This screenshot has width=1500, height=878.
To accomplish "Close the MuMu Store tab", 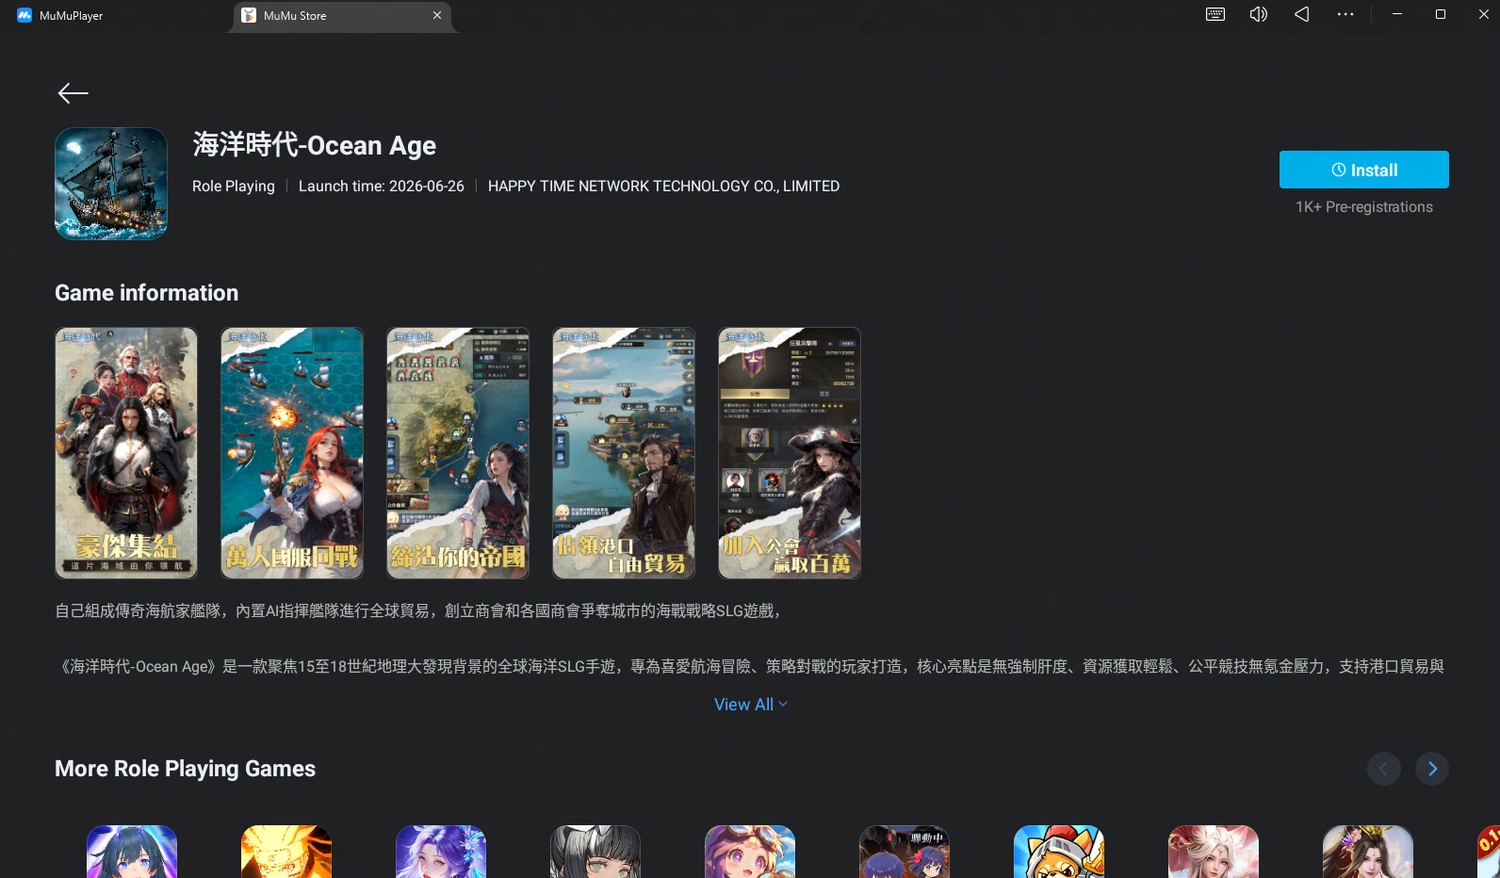I will coord(437,15).
